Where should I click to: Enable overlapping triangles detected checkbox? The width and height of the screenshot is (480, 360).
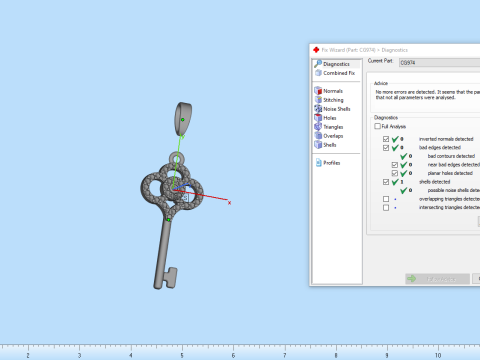386,199
